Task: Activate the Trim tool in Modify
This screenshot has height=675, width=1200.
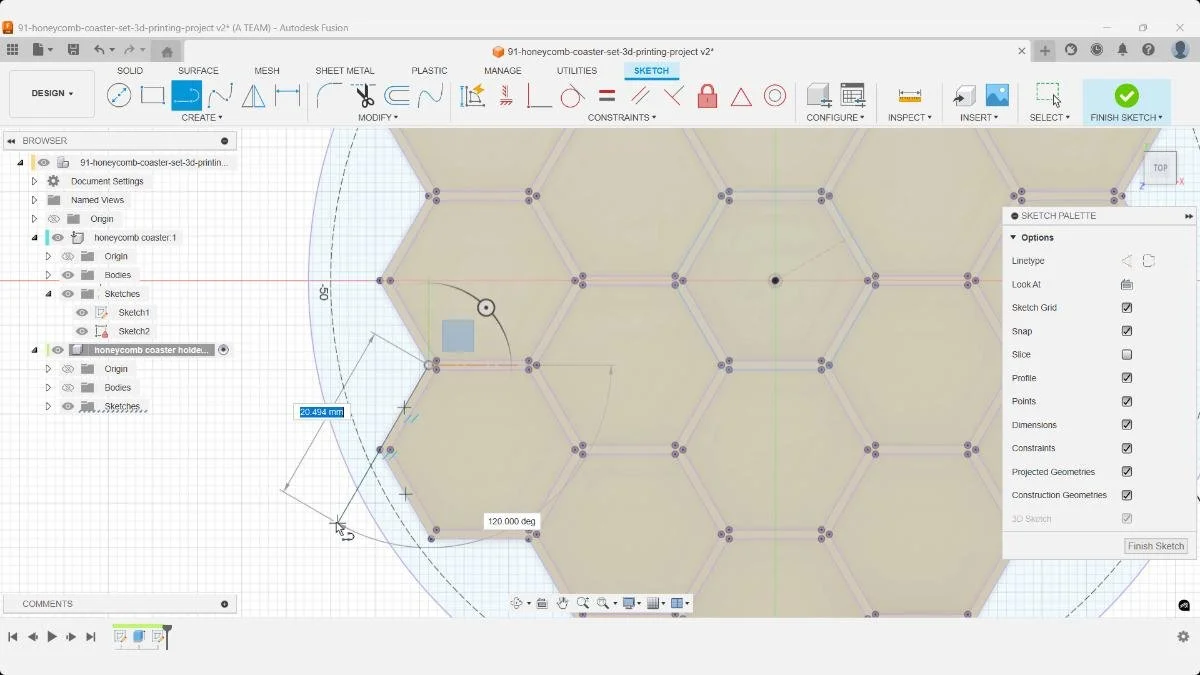Action: click(363, 95)
